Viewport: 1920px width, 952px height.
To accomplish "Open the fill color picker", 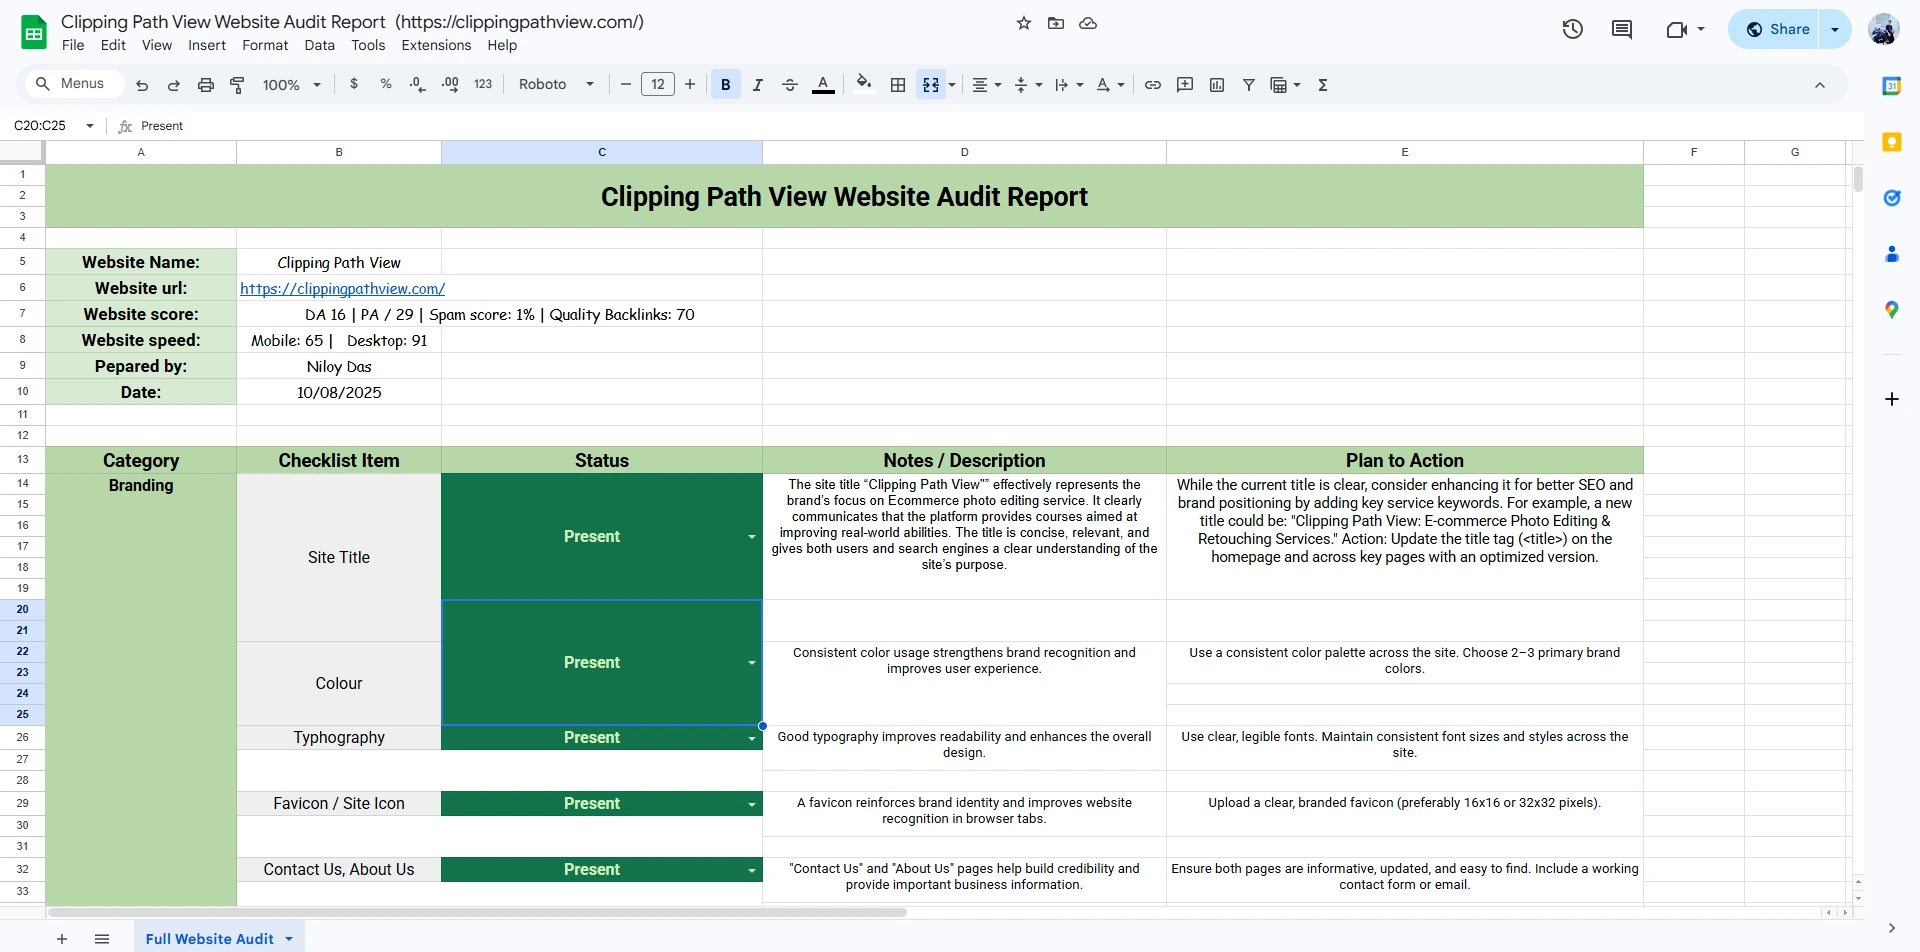I will click(864, 85).
